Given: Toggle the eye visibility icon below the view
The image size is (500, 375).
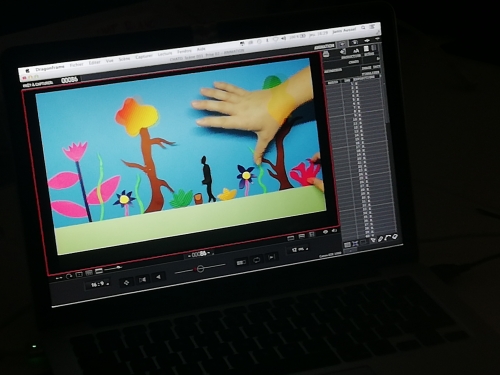Looking at the screenshot, I should 325,232.
